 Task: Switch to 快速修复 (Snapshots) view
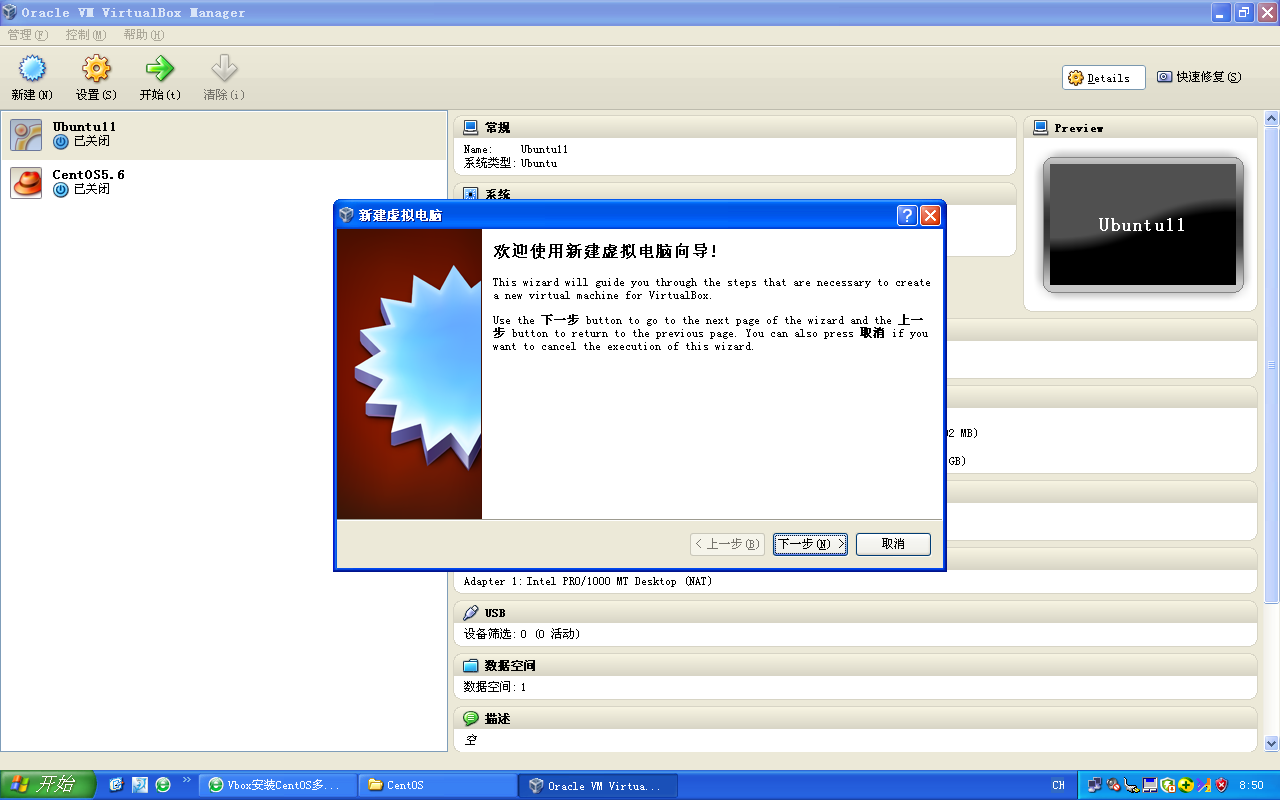pos(1199,77)
